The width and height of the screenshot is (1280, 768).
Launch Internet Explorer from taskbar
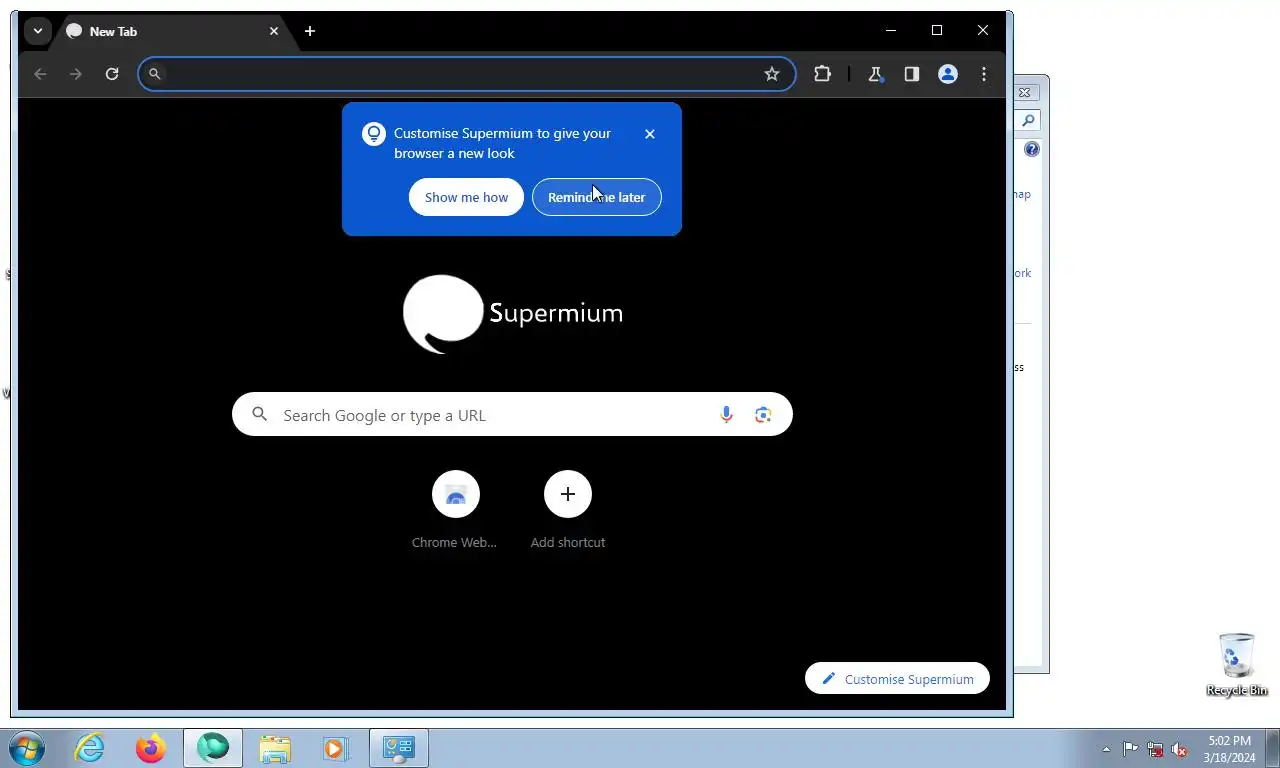pos(90,748)
